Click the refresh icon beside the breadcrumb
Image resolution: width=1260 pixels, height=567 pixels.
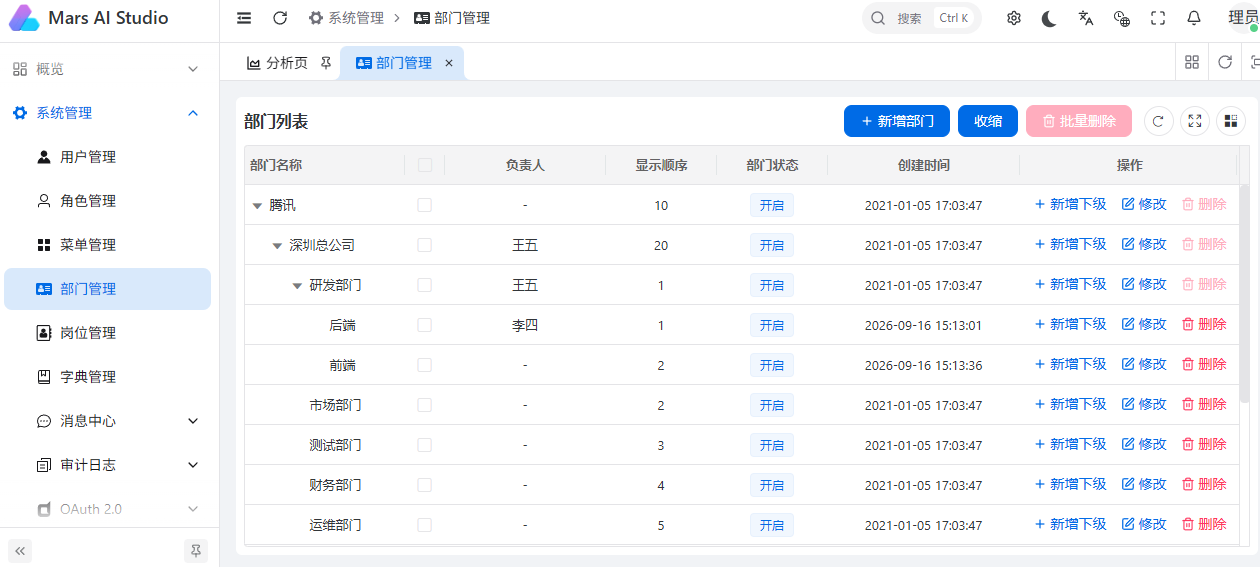(x=280, y=18)
